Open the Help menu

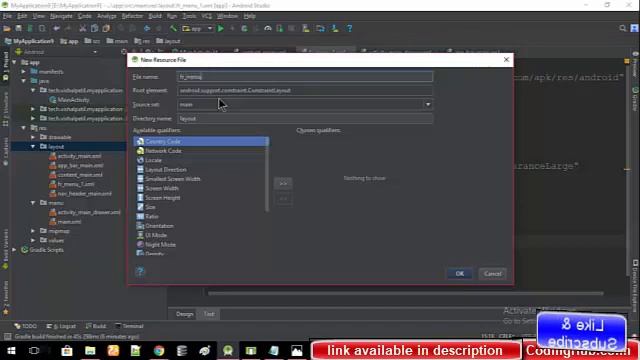pos(249,16)
